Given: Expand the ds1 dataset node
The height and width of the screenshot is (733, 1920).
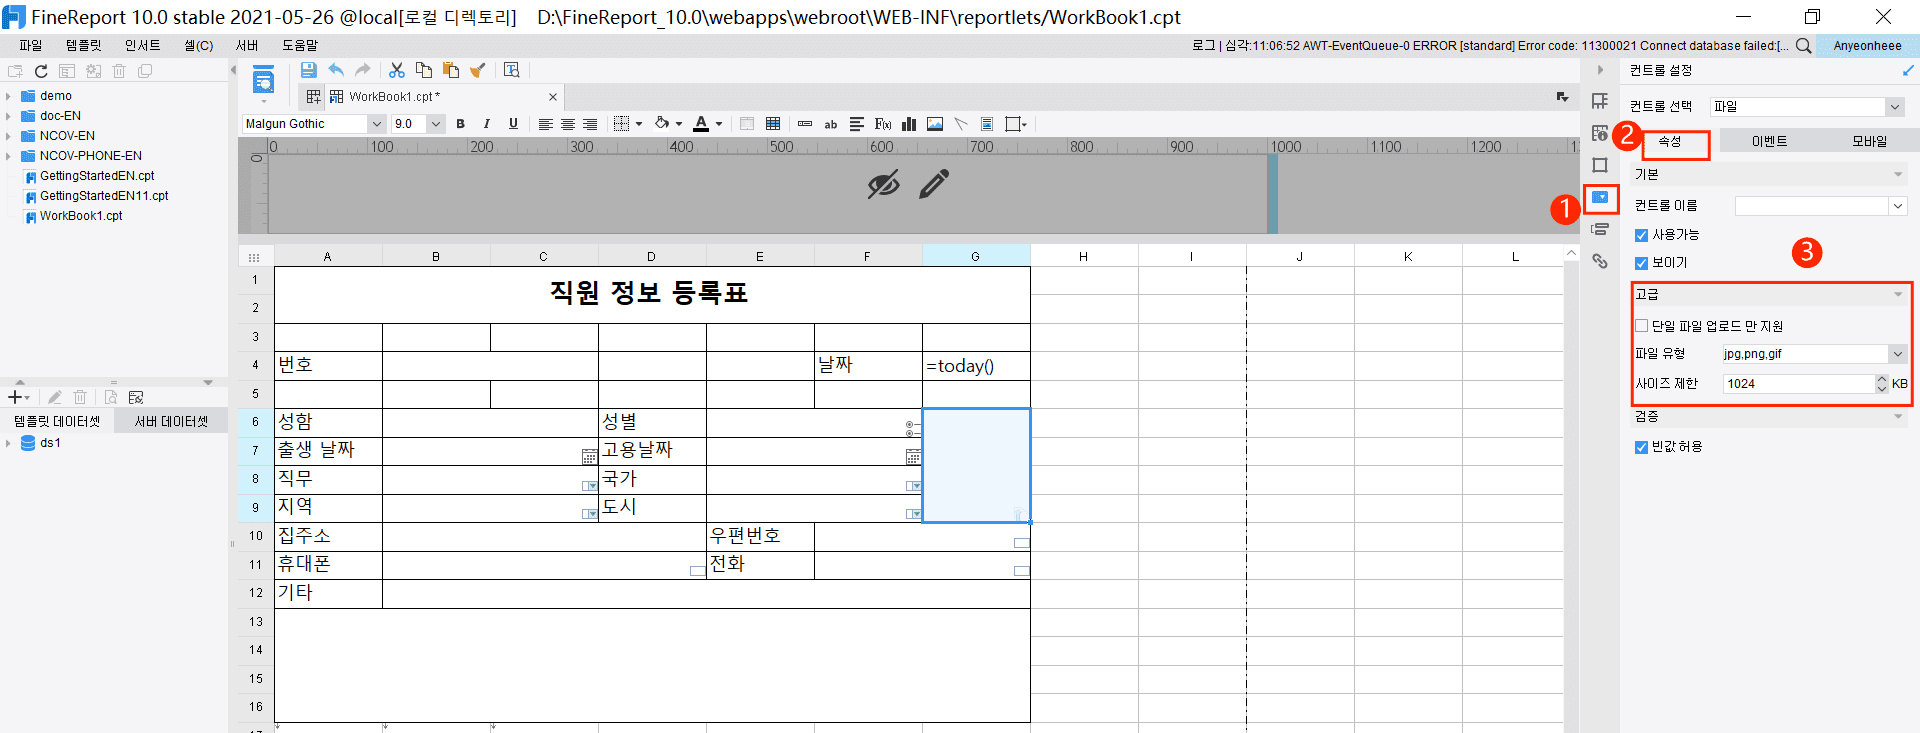Looking at the screenshot, I should [8, 443].
